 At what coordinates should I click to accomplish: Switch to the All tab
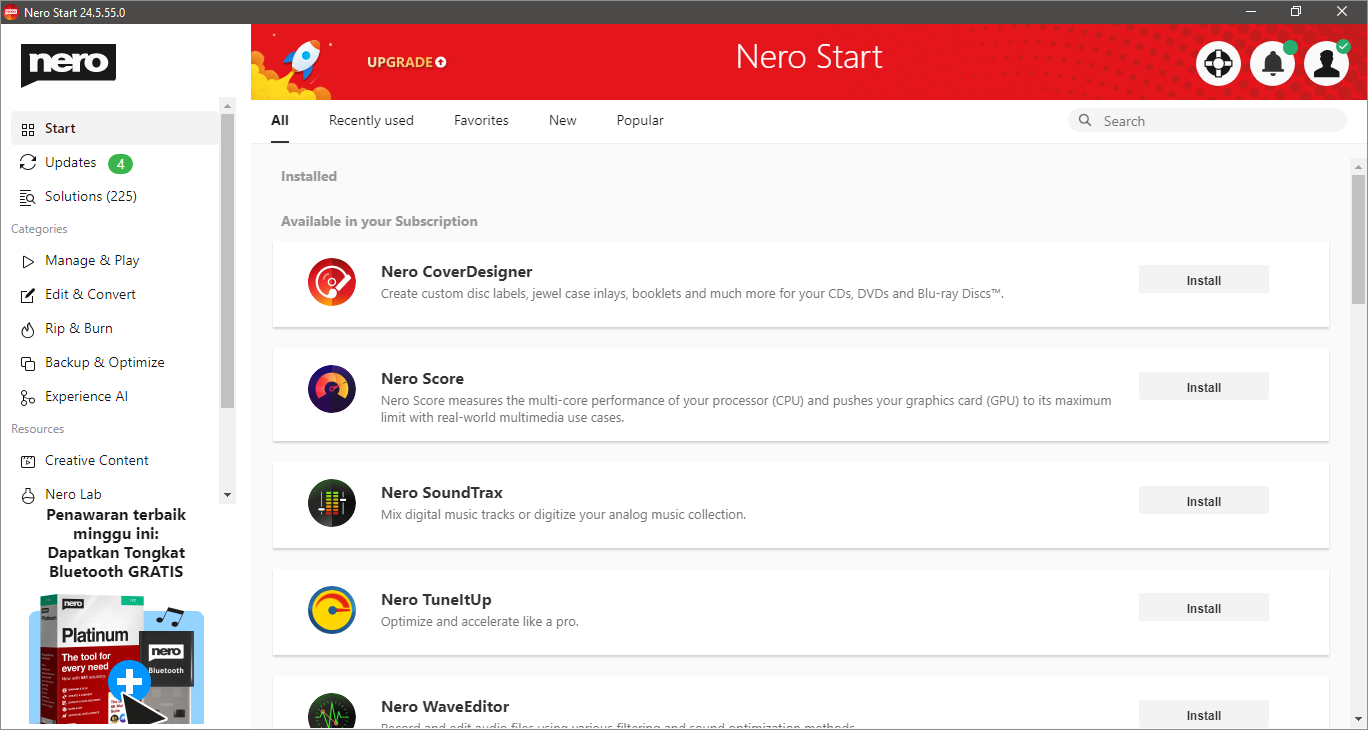click(x=280, y=120)
